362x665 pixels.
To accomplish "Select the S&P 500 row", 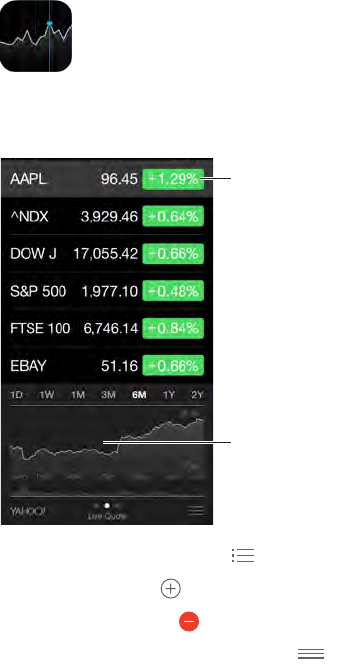I will [x=107, y=291].
